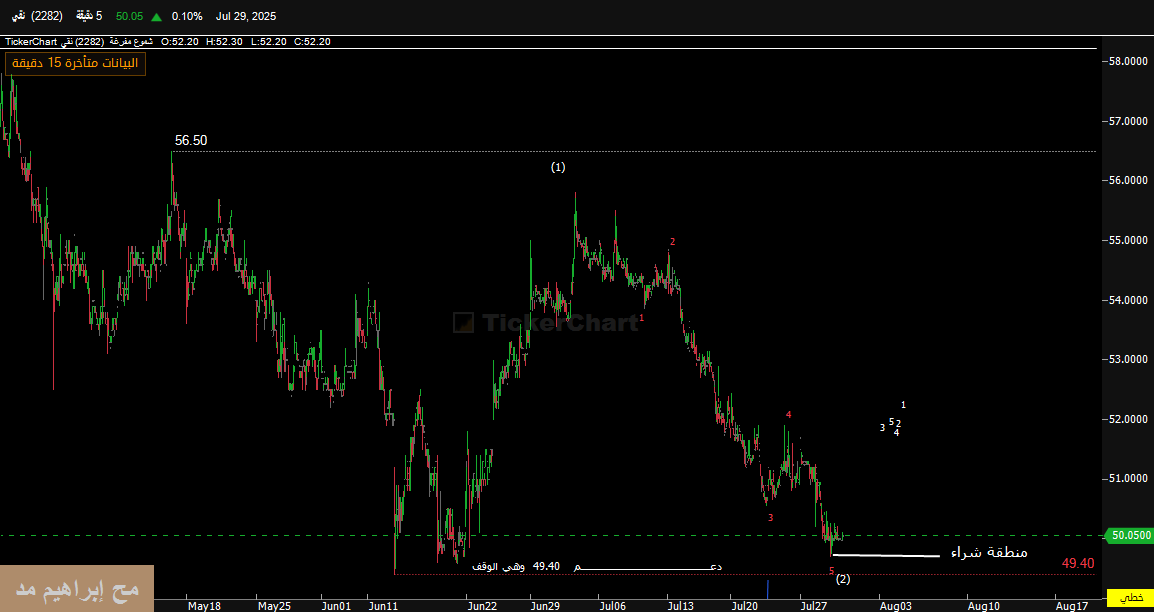Select the 5 دقيقة interval label

click(90, 15)
